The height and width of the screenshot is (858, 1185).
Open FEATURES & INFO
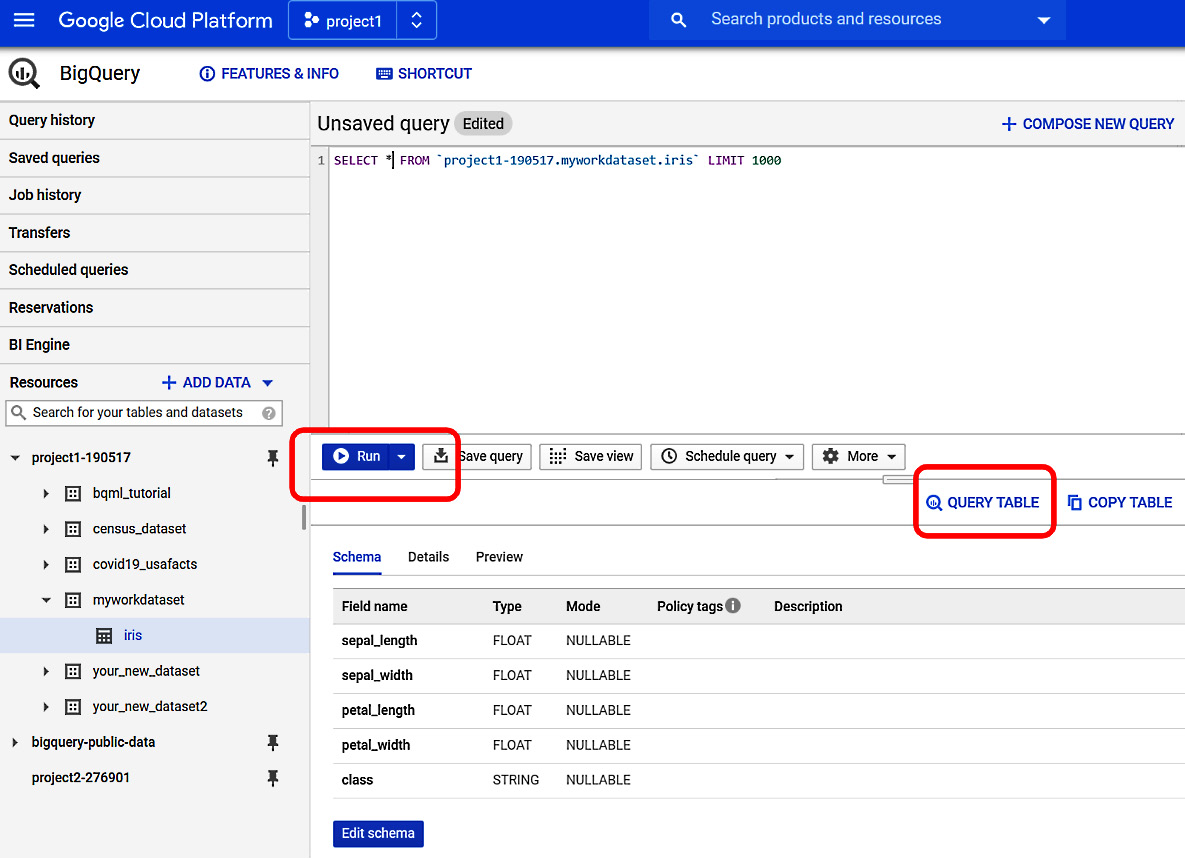click(268, 73)
